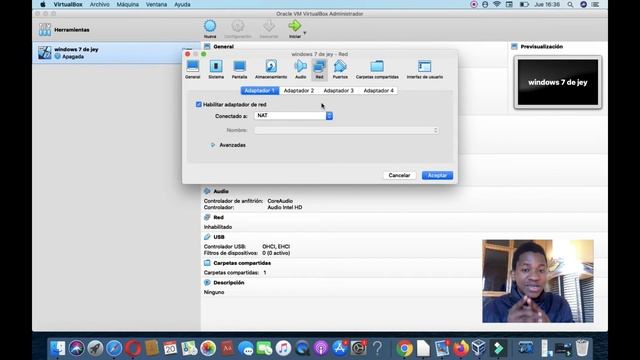Image resolution: width=640 pixels, height=360 pixels.
Task: Open Google Chrome from the dock
Action: pos(404,348)
